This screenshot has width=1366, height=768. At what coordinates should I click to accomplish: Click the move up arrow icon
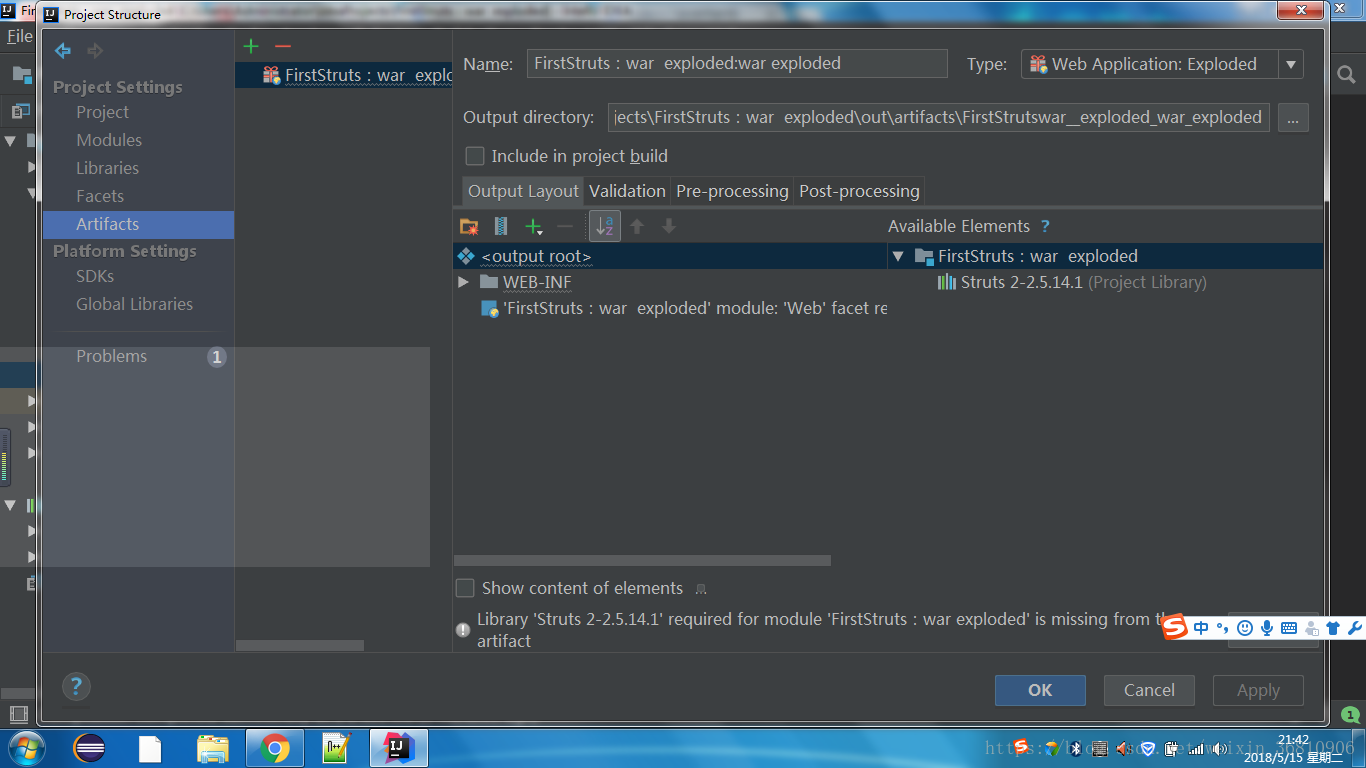pyautogui.click(x=637, y=226)
